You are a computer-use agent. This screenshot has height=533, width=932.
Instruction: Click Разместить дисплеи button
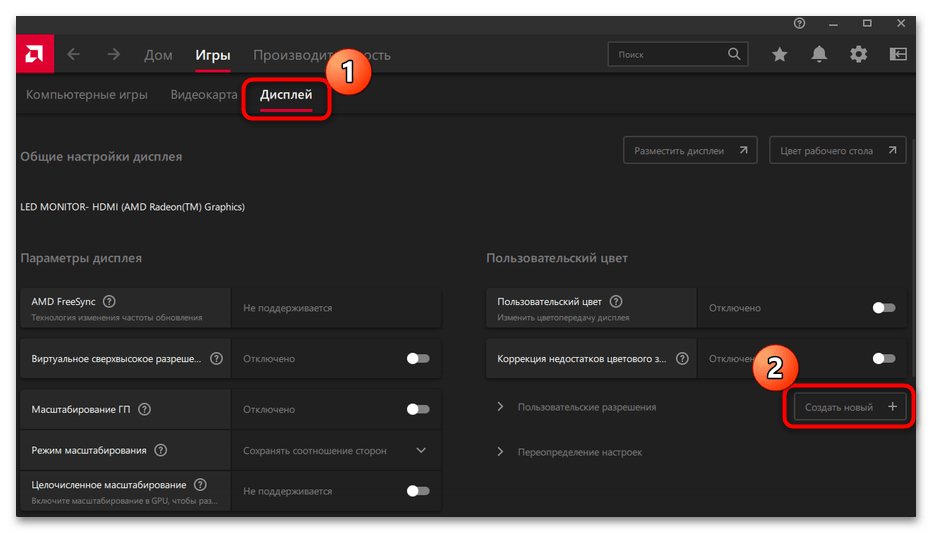click(690, 150)
